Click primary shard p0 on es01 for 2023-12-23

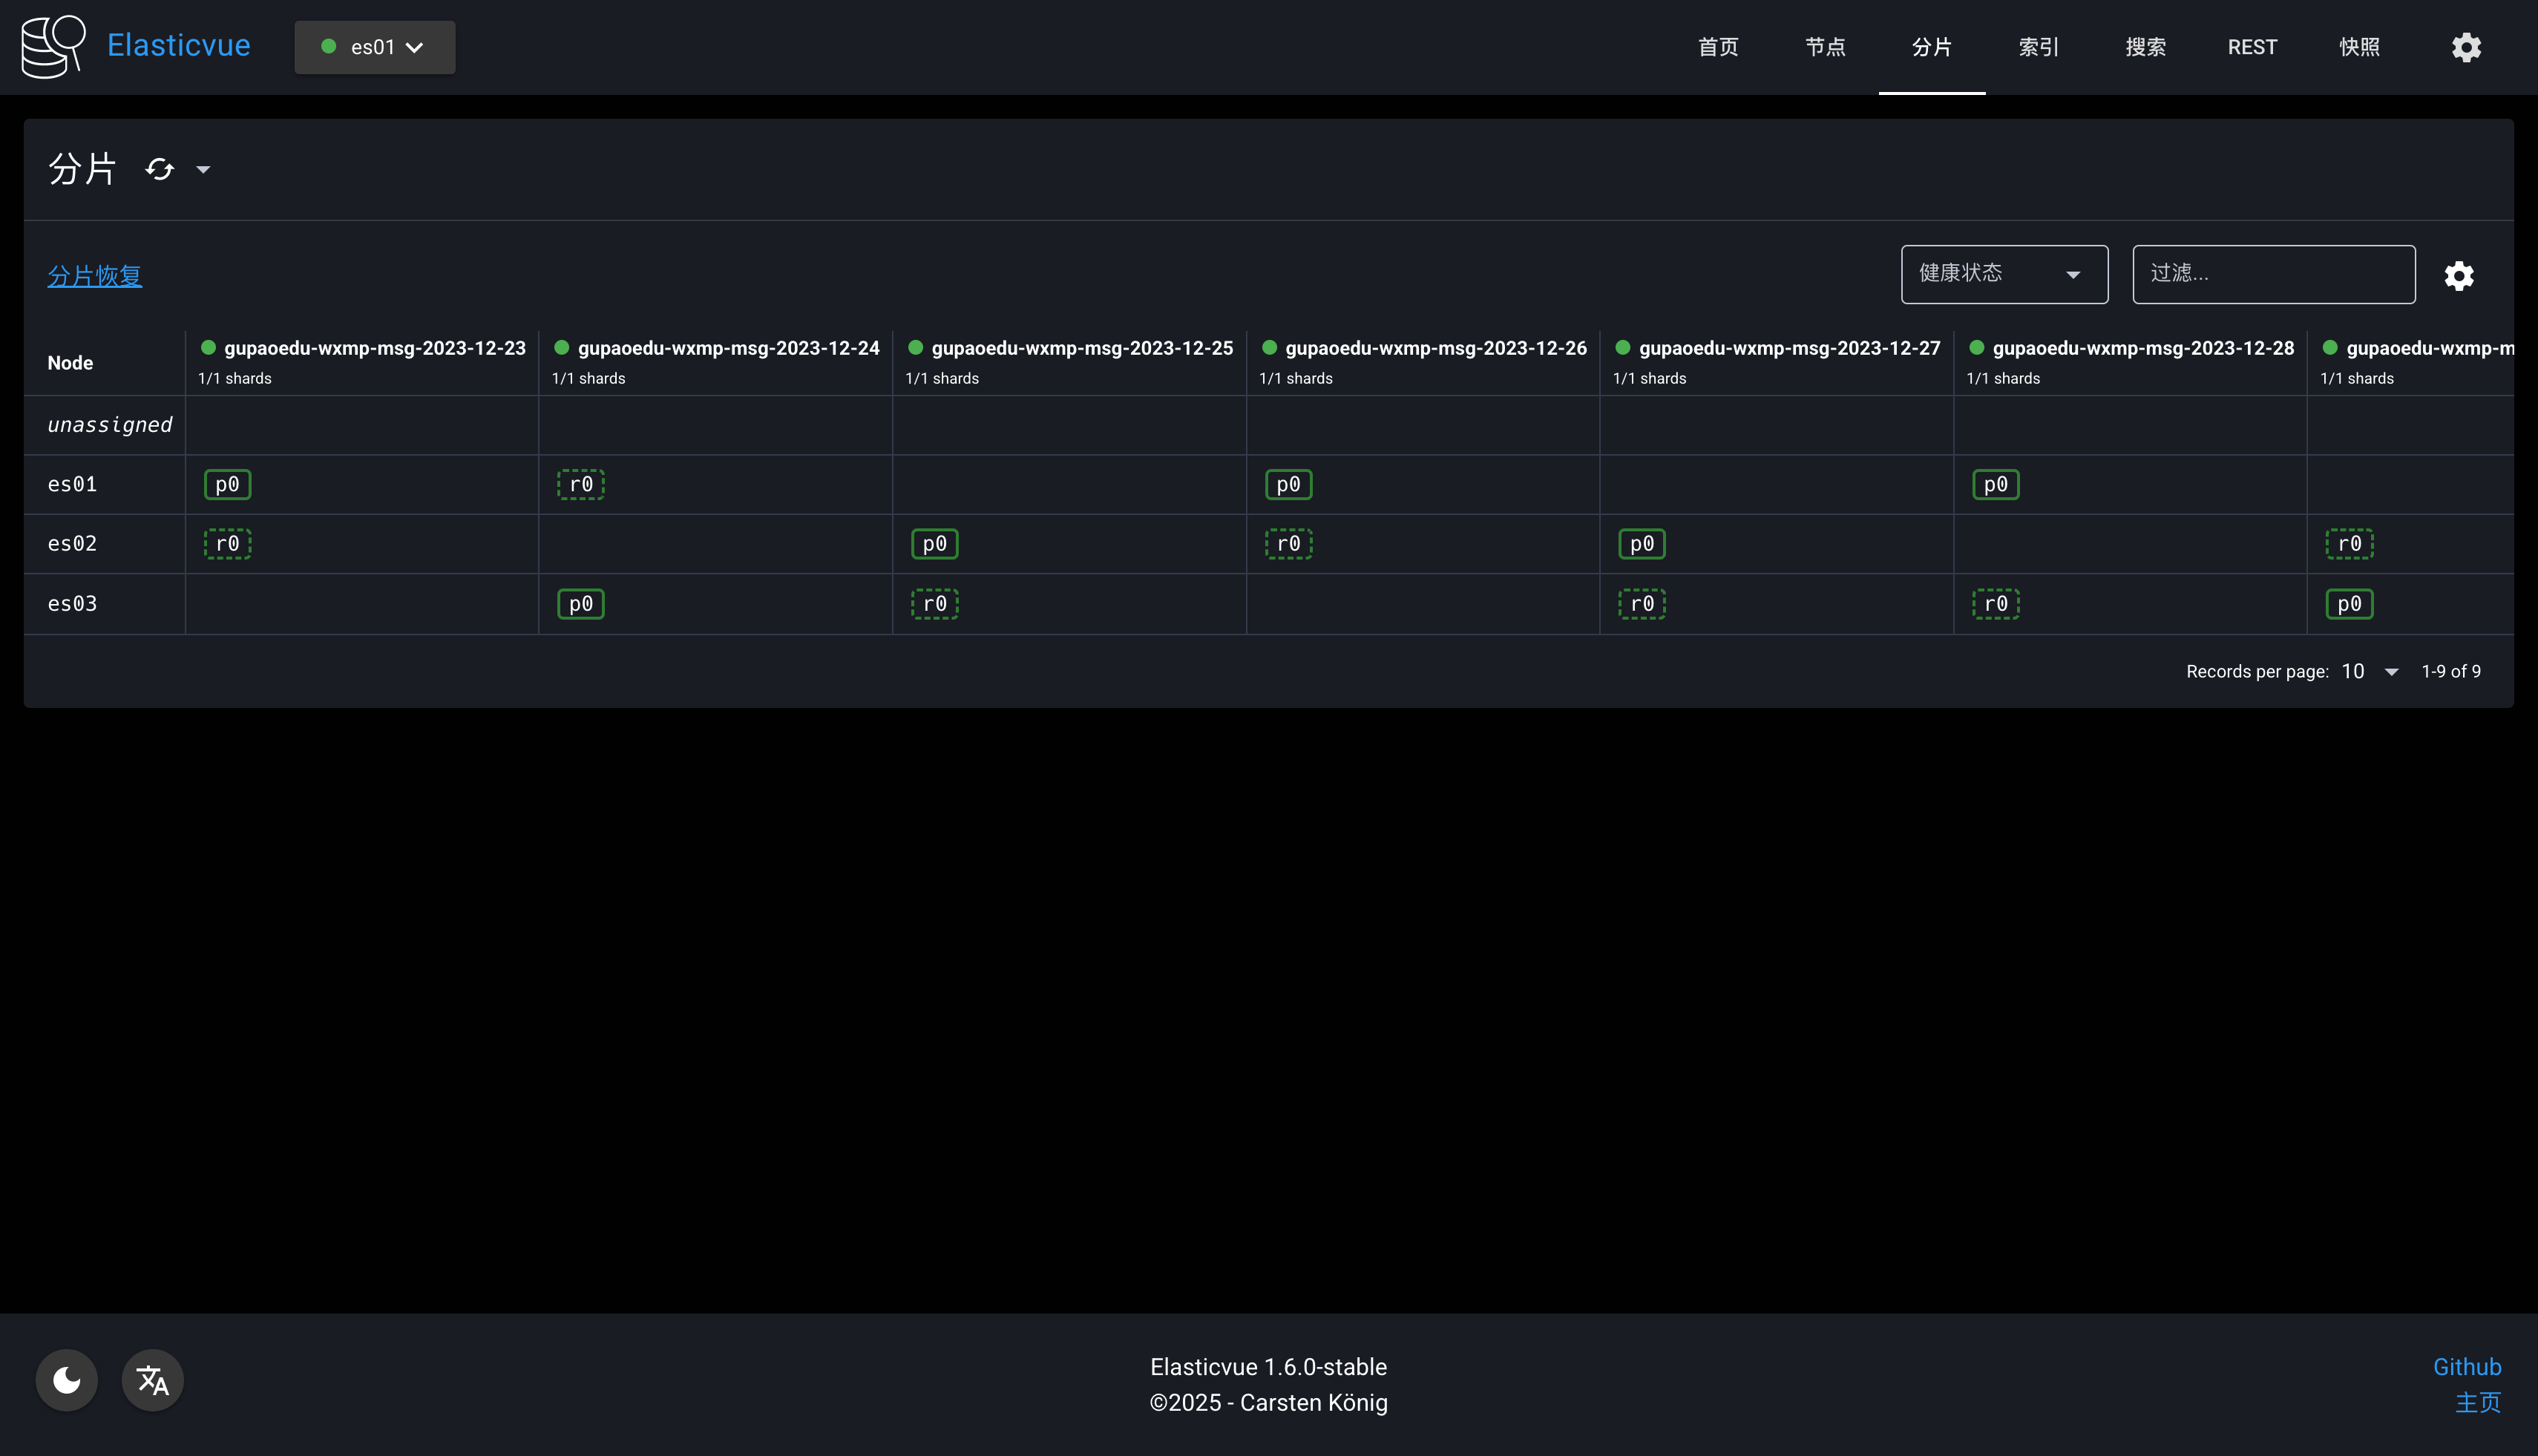227,485
